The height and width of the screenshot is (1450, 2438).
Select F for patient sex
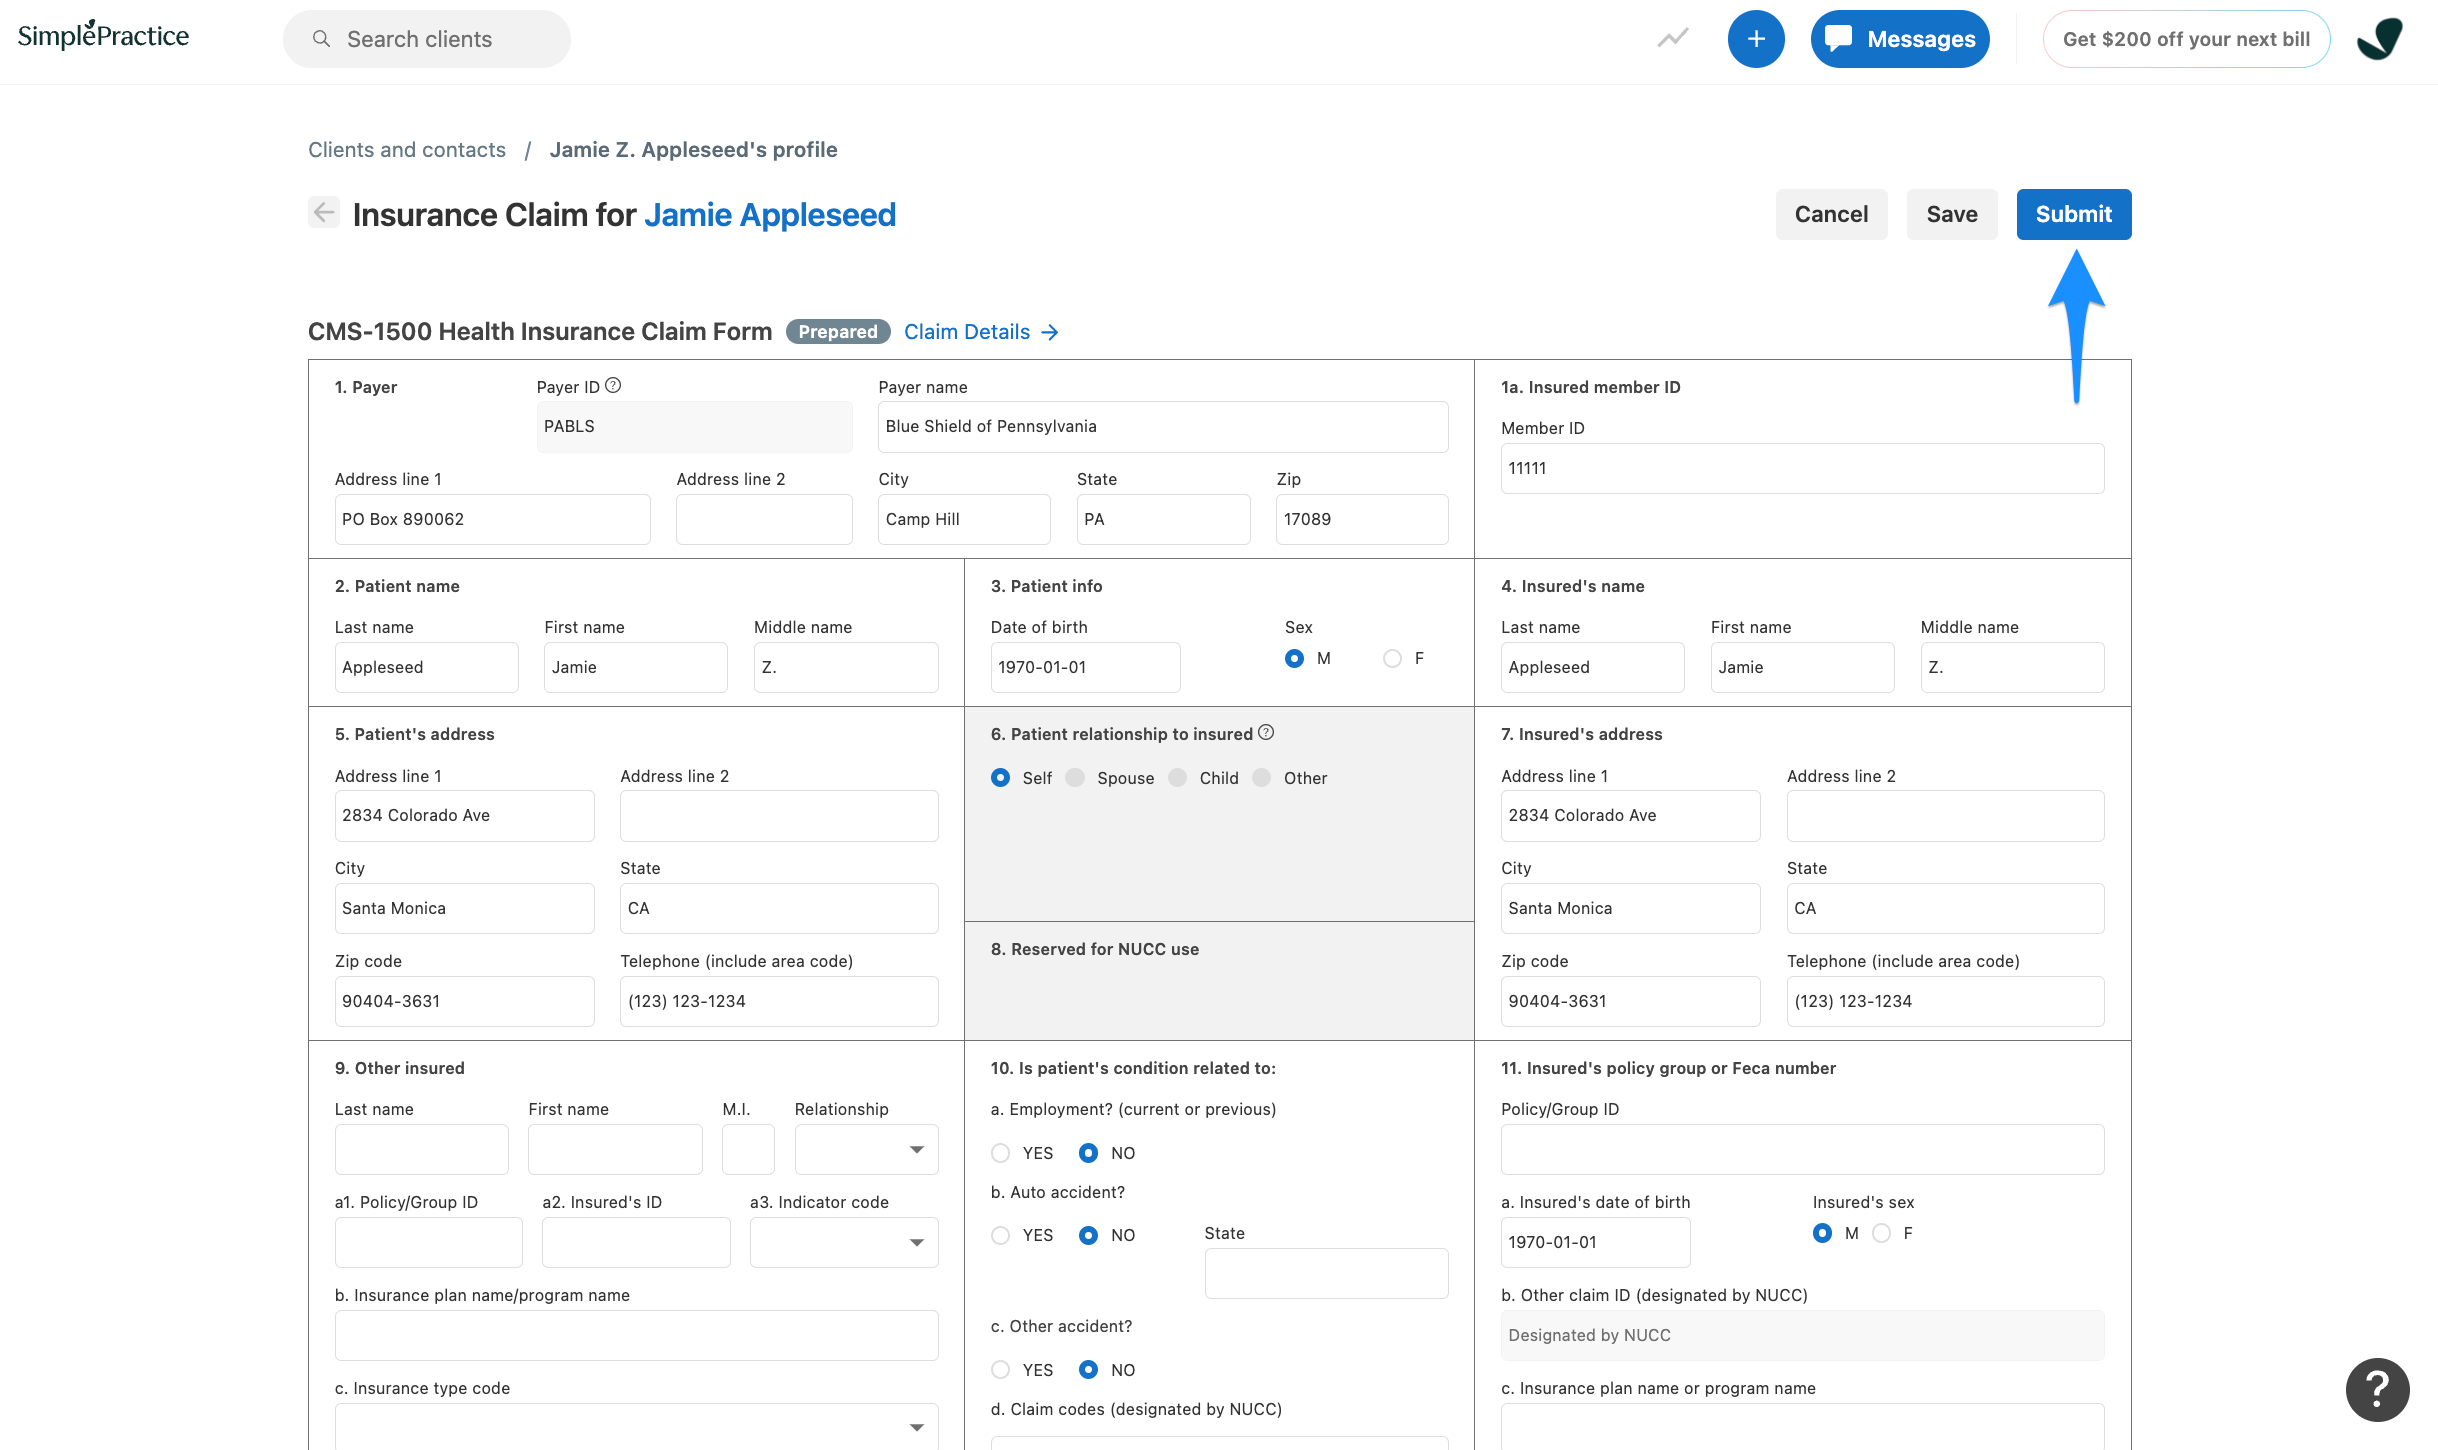coord(1392,658)
